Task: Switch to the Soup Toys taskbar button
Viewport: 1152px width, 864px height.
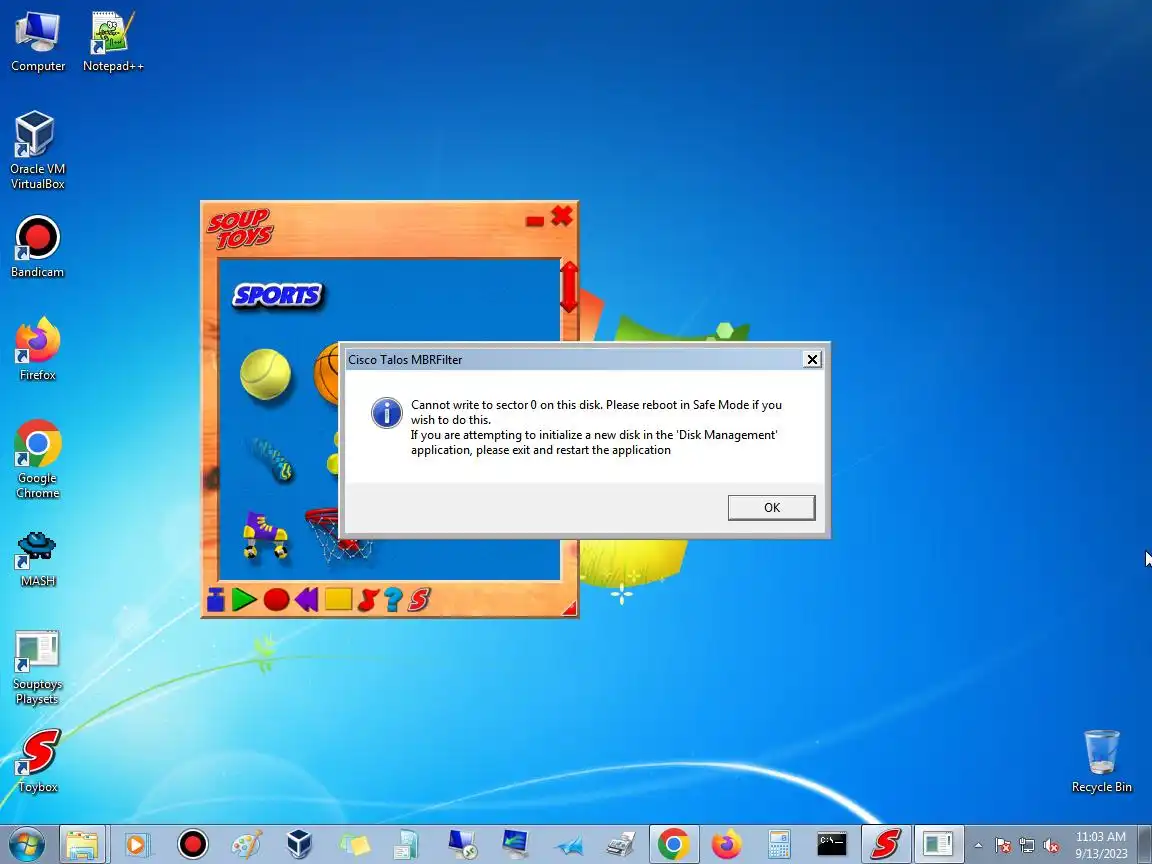Action: [885, 844]
